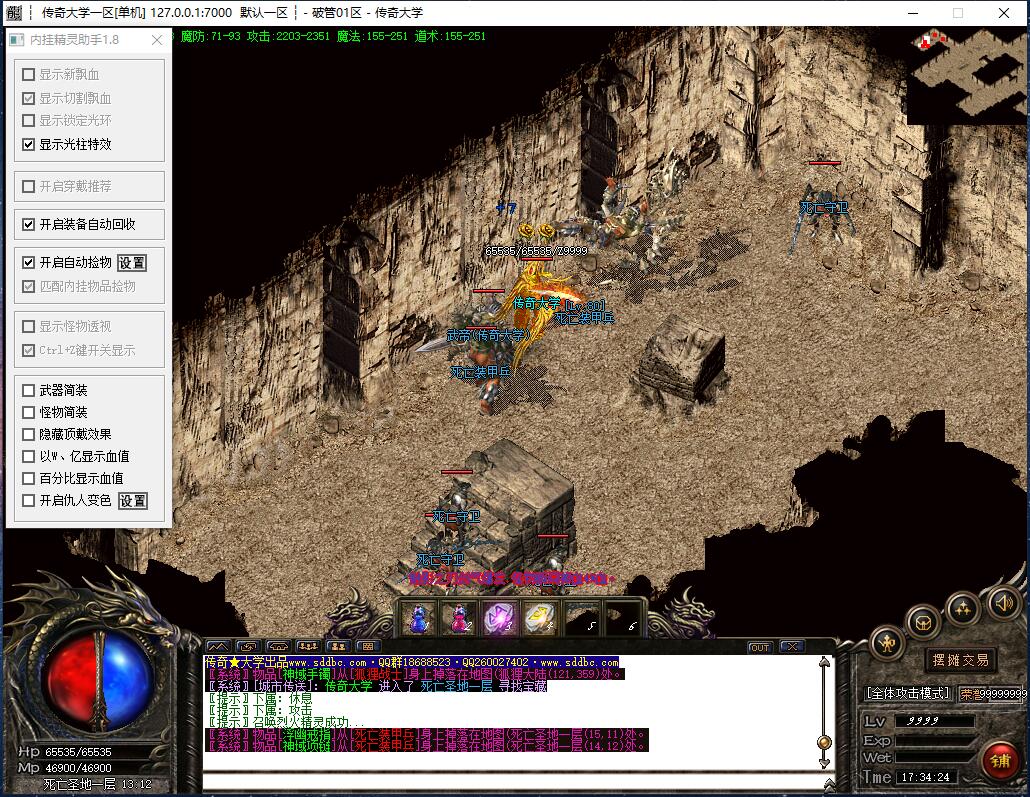Open the three-figure group icon in chat bar
The width and height of the screenshot is (1030, 797).
click(x=308, y=647)
